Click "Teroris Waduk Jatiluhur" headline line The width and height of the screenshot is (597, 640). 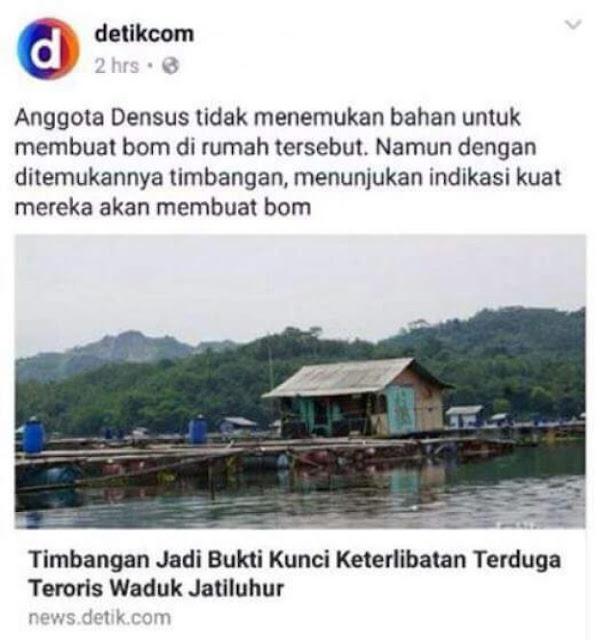pyautogui.click(x=156, y=588)
